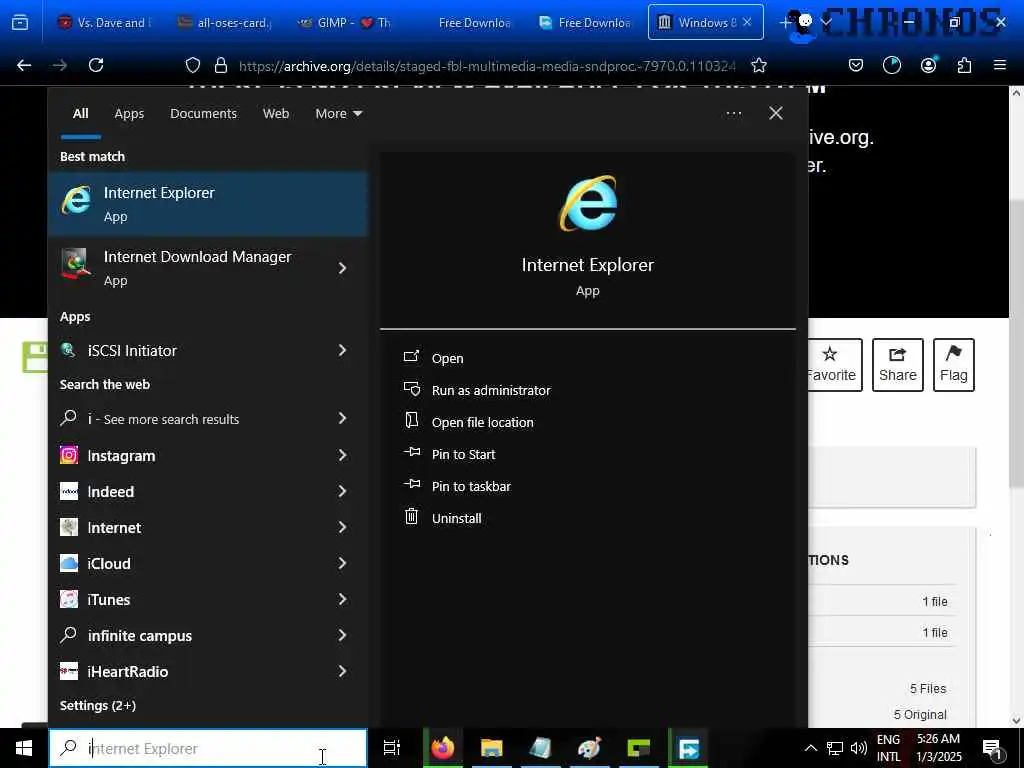Viewport: 1024px width, 768px height.
Task: Select the Internet web suggestion
Action: [x=208, y=527]
